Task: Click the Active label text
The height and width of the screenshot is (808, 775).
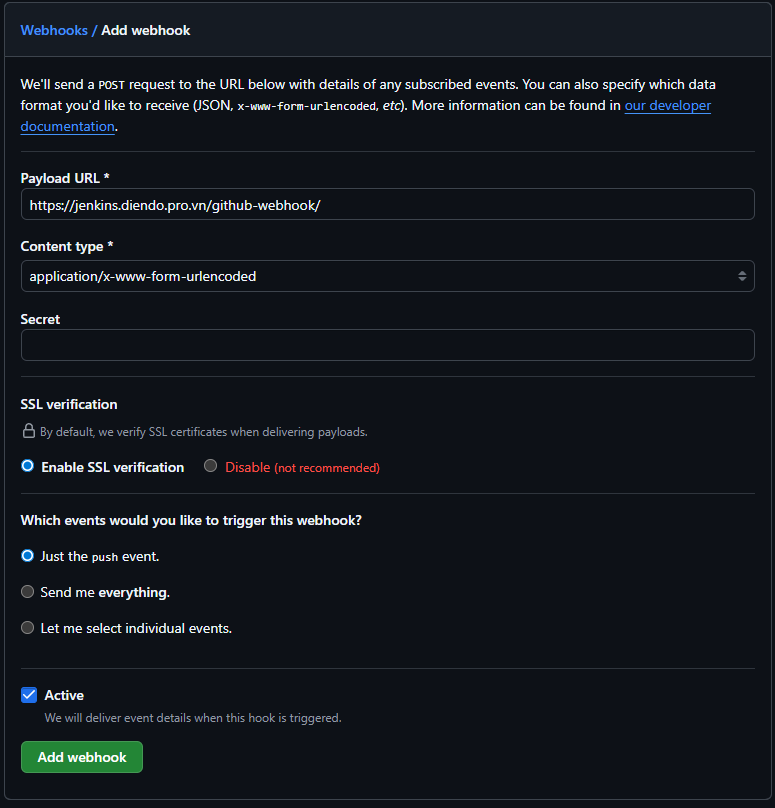Action: pyautogui.click(x=64, y=695)
